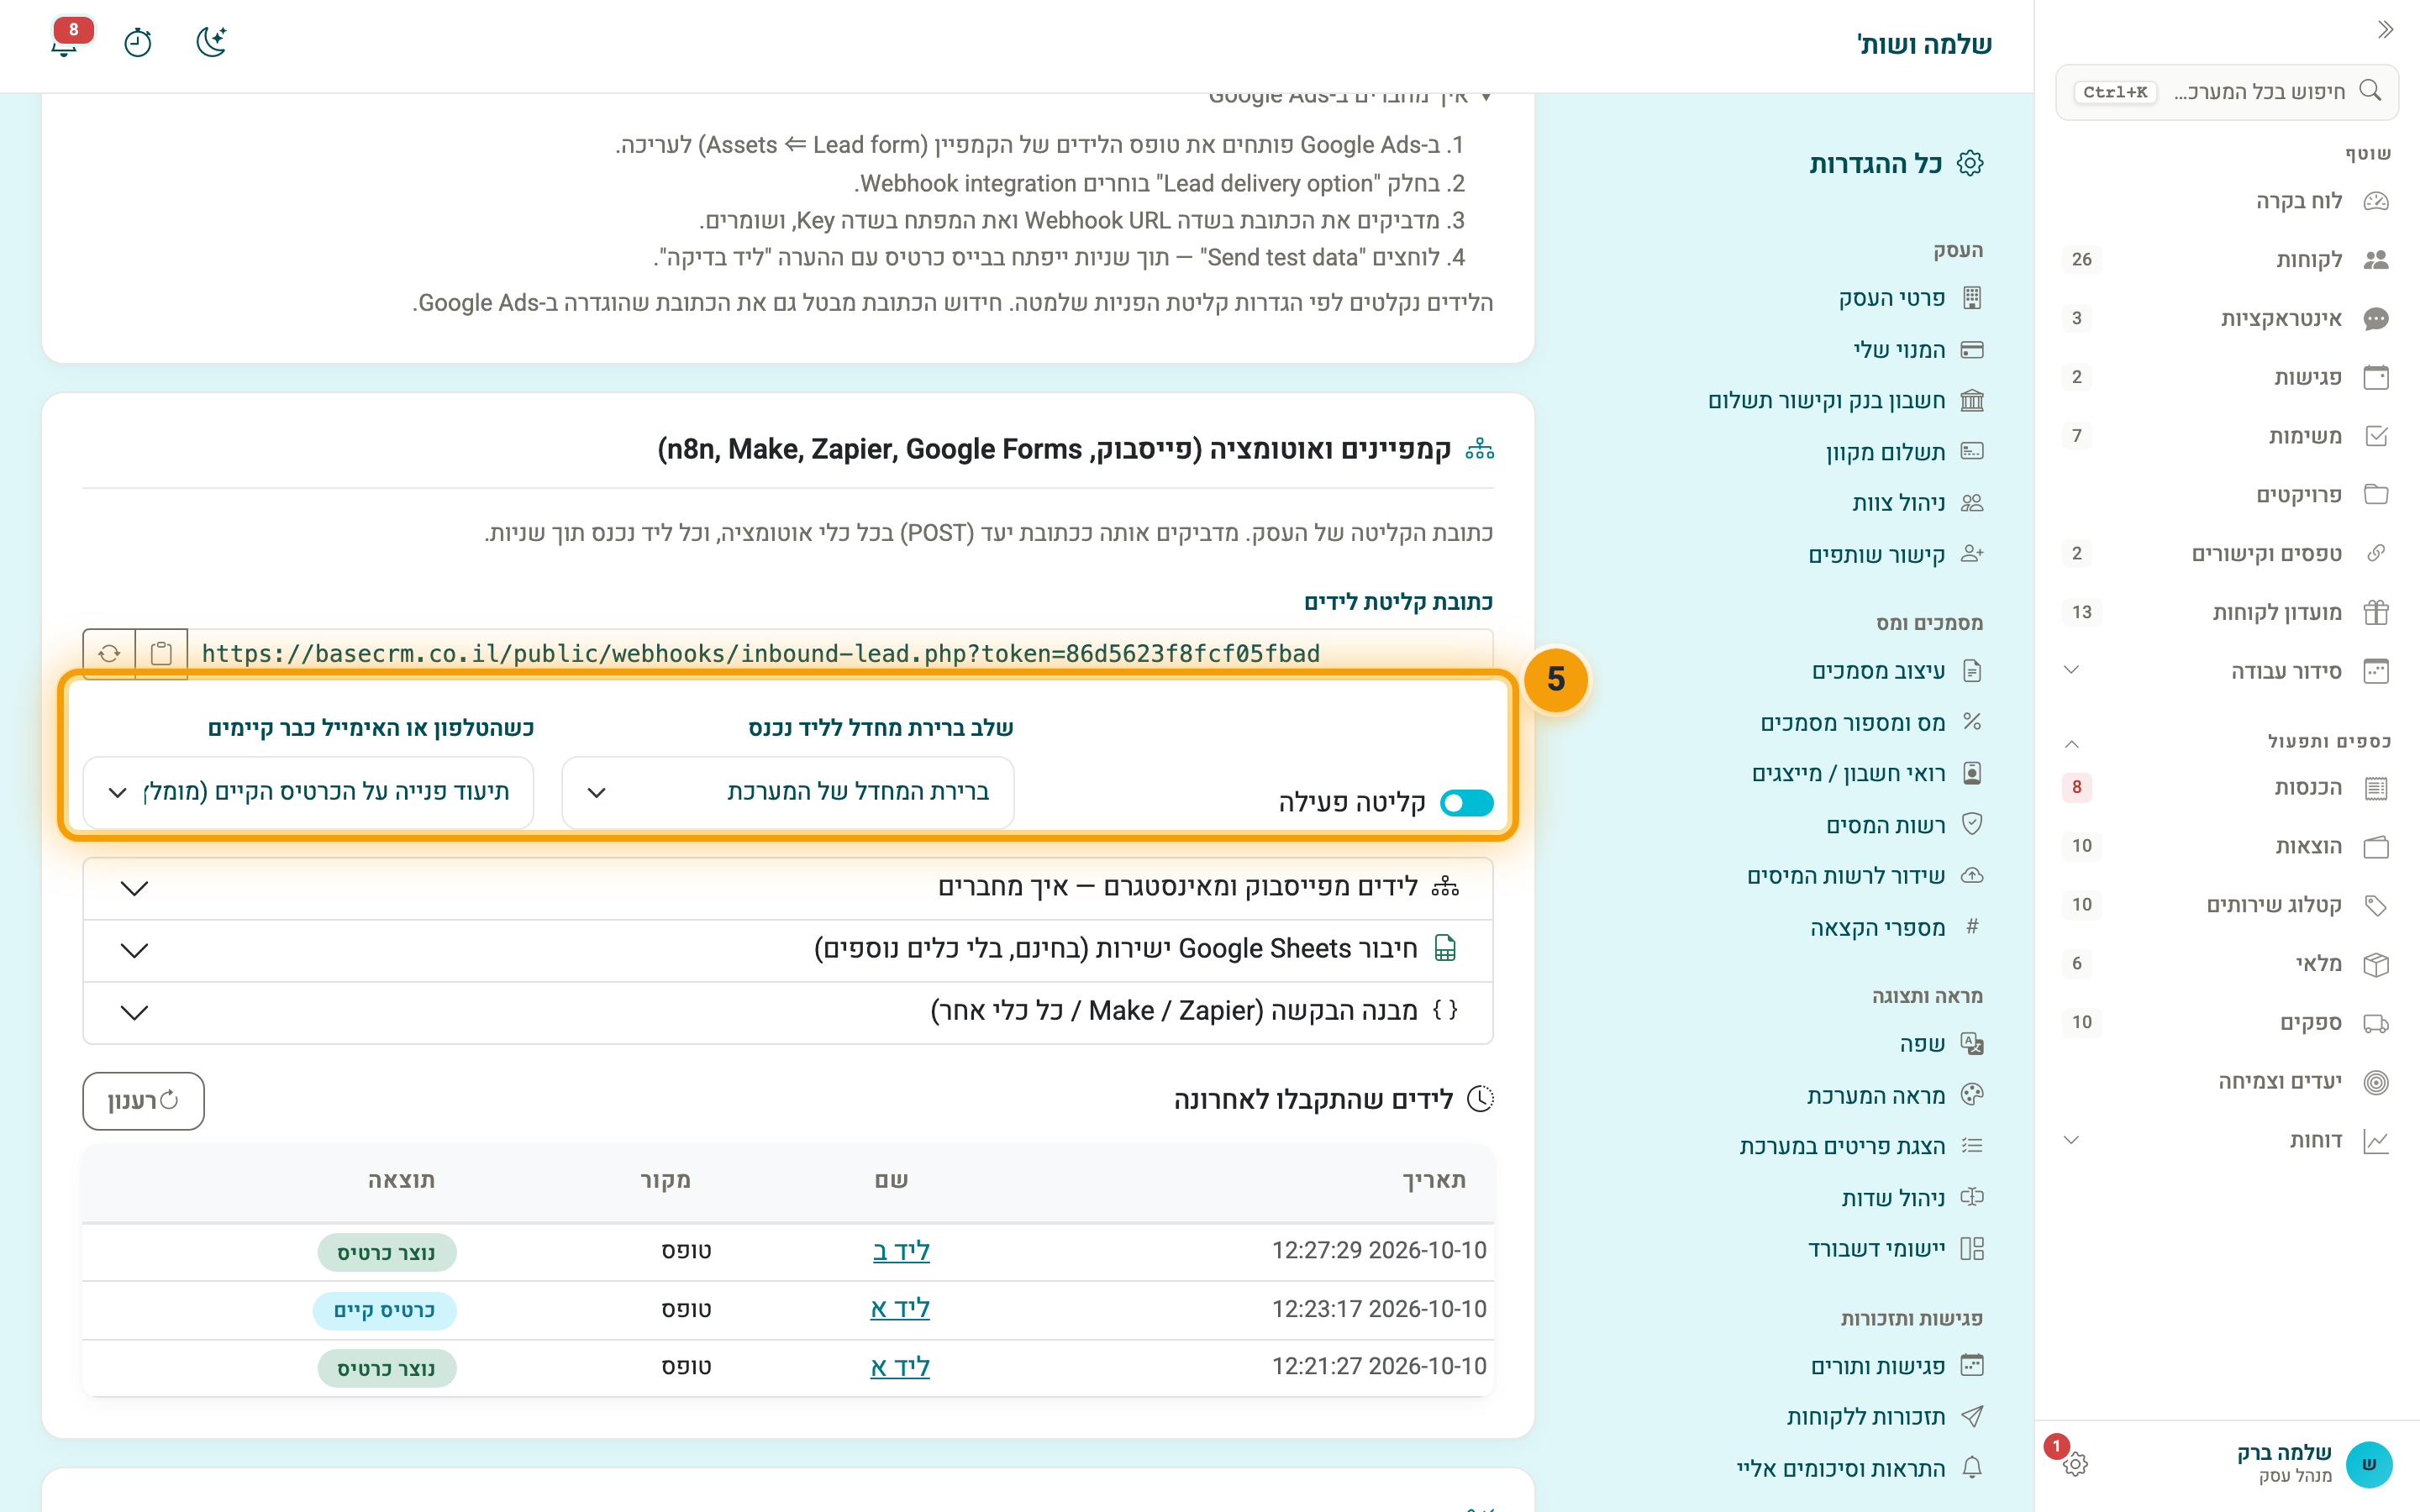Open the settings gear next to שלמה ברק
This screenshot has width=2420, height=1512.
coord(2075,1464)
